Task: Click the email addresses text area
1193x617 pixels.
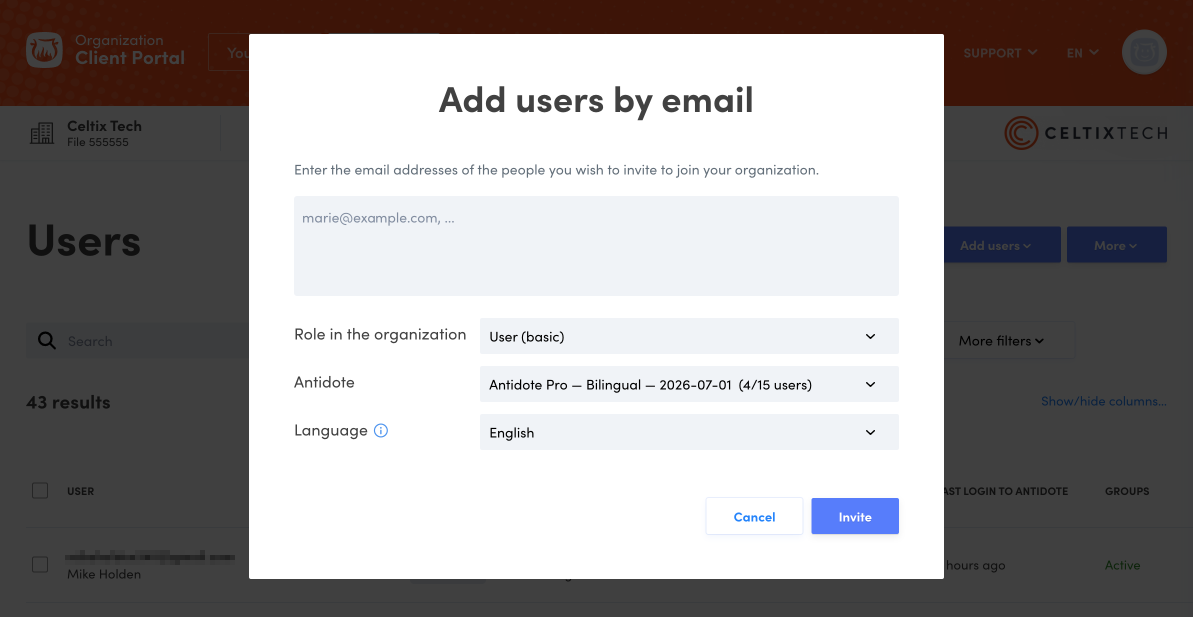Action: pyautogui.click(x=596, y=245)
